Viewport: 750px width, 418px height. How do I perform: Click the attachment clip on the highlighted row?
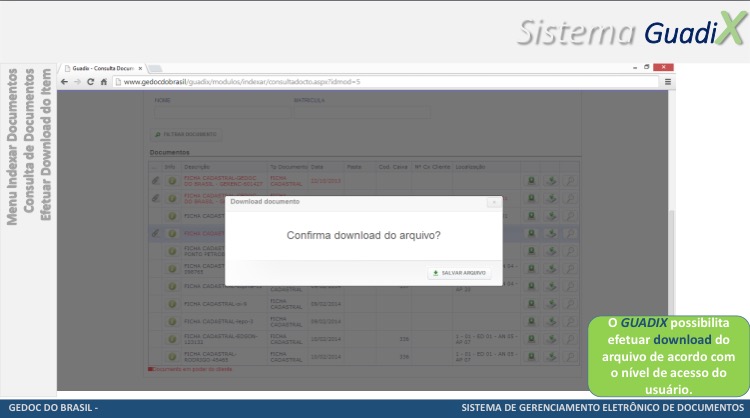(x=155, y=233)
